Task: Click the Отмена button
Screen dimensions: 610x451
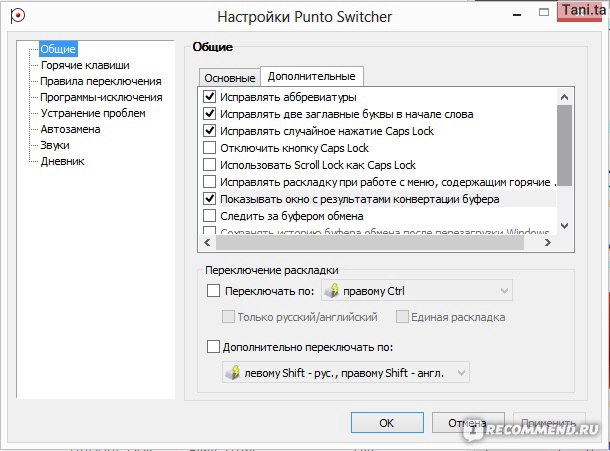Action: click(x=468, y=423)
